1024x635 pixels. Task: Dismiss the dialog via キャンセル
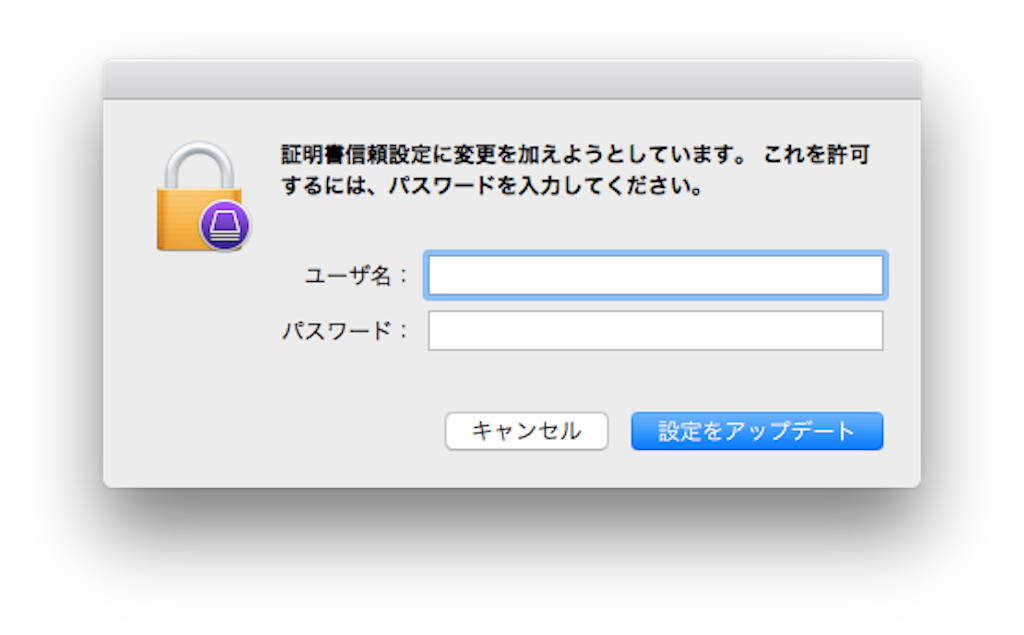(x=526, y=431)
